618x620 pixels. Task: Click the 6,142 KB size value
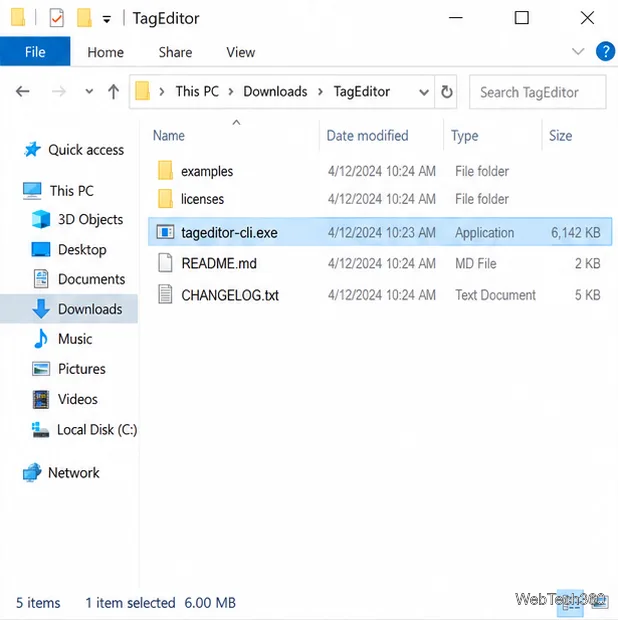point(576,232)
